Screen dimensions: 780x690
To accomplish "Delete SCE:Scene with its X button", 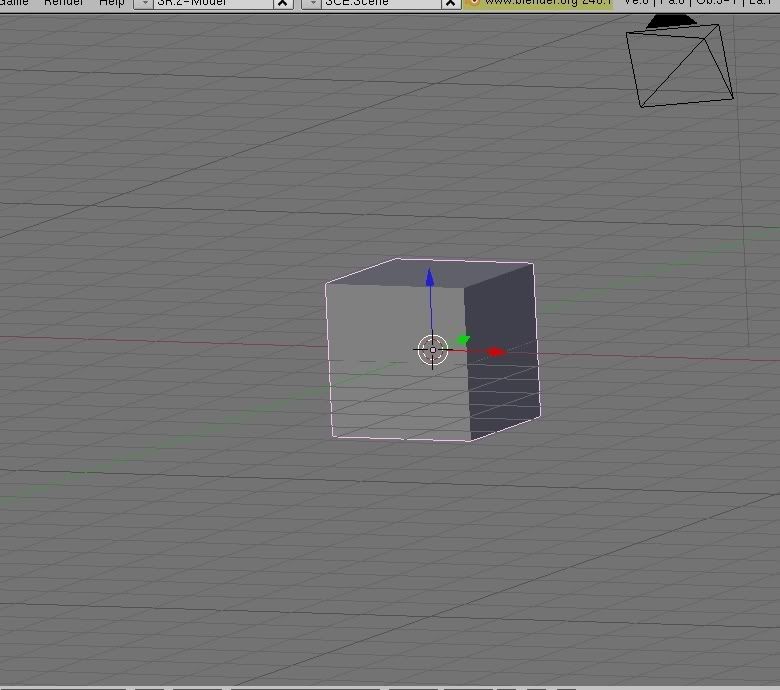I will [x=451, y=3].
